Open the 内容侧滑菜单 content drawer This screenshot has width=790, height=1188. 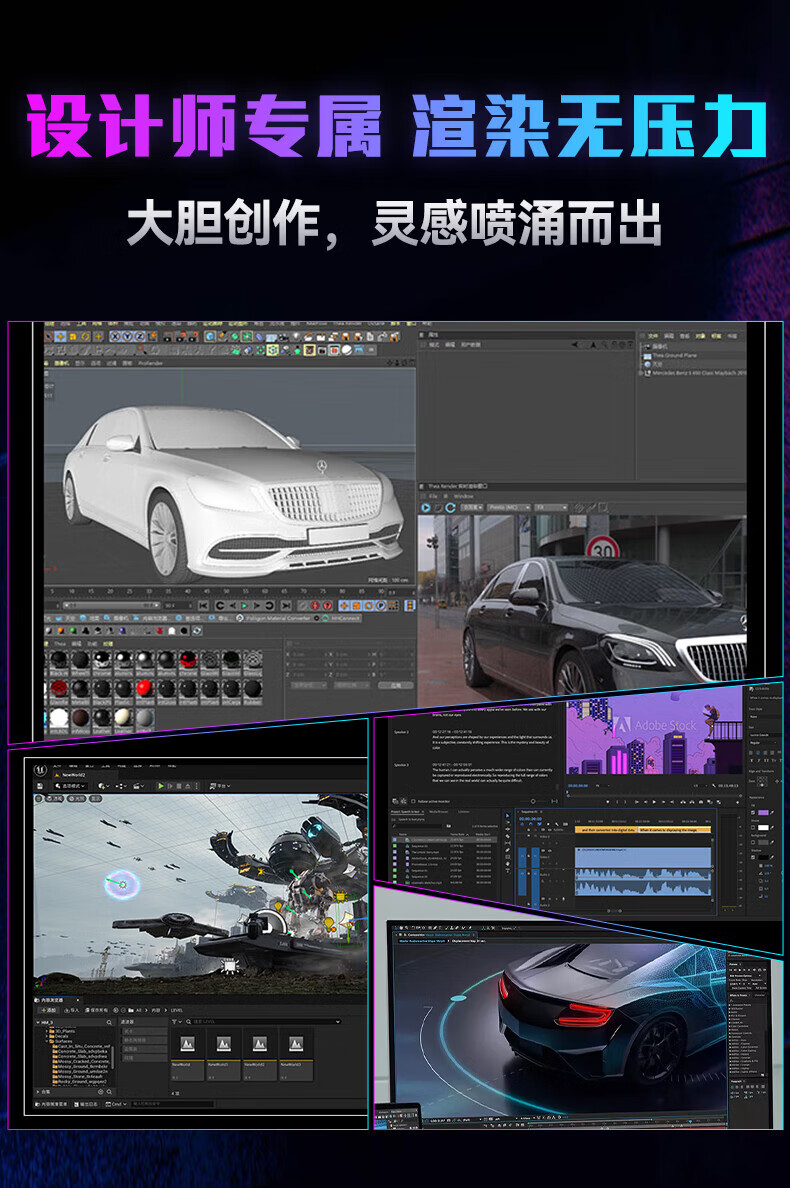(x=51, y=1104)
